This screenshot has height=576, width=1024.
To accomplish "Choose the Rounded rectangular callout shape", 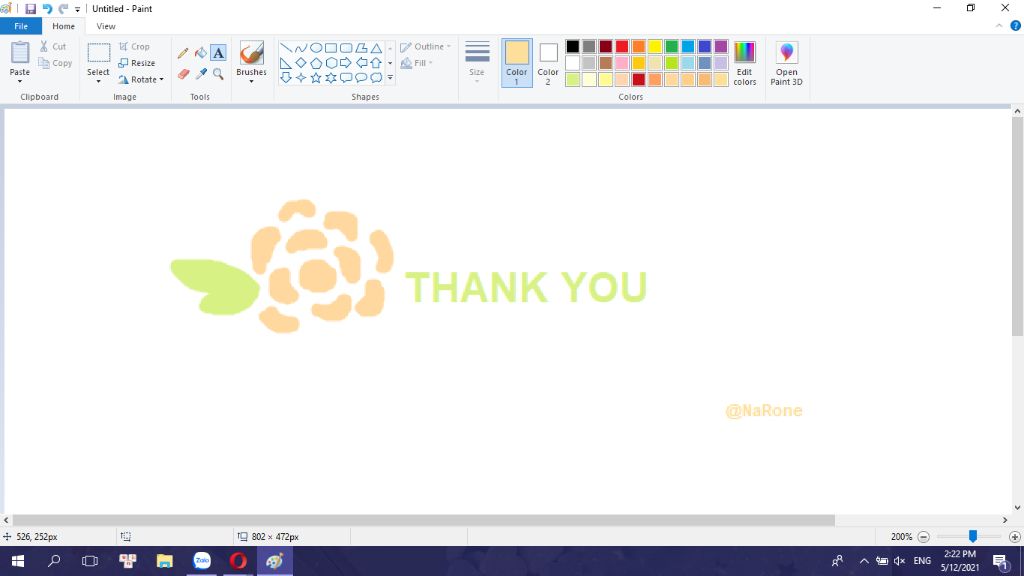I will (346, 78).
